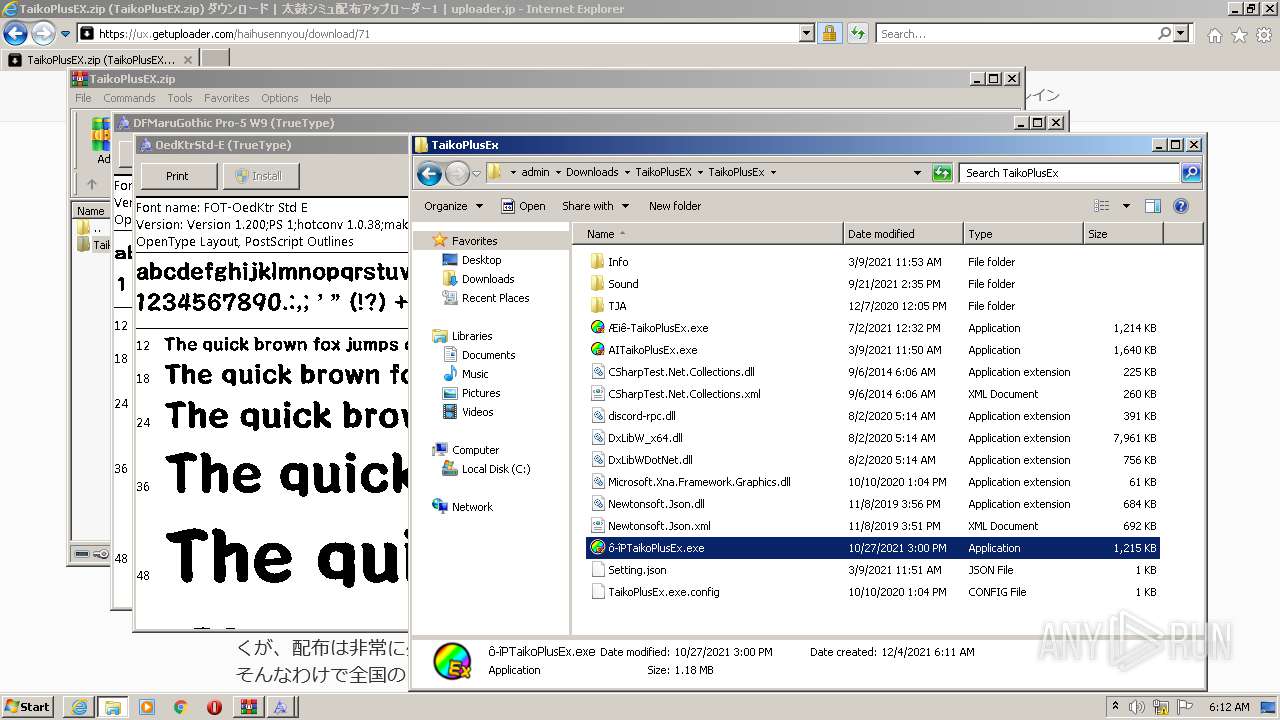
Task: Open WinRAR Favorites menu
Action: point(227,98)
